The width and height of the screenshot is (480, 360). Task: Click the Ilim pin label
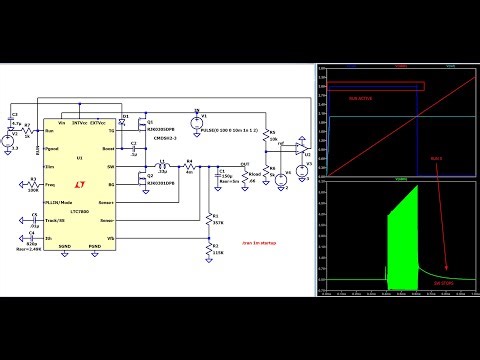pos(50,167)
